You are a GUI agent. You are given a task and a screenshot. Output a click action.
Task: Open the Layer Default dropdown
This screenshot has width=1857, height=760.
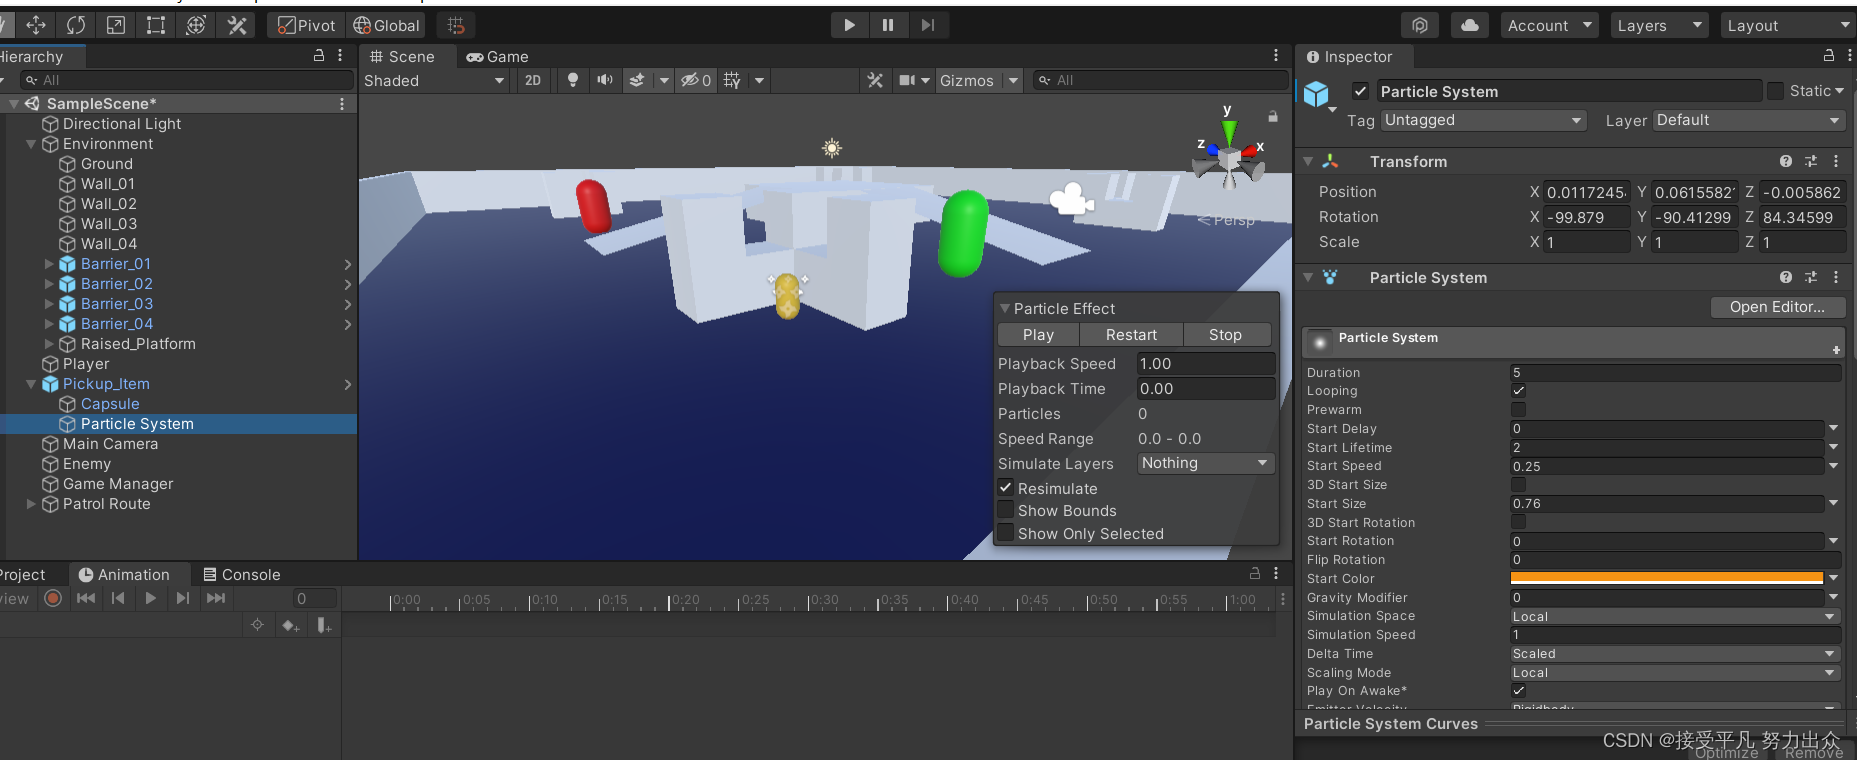pos(1750,120)
